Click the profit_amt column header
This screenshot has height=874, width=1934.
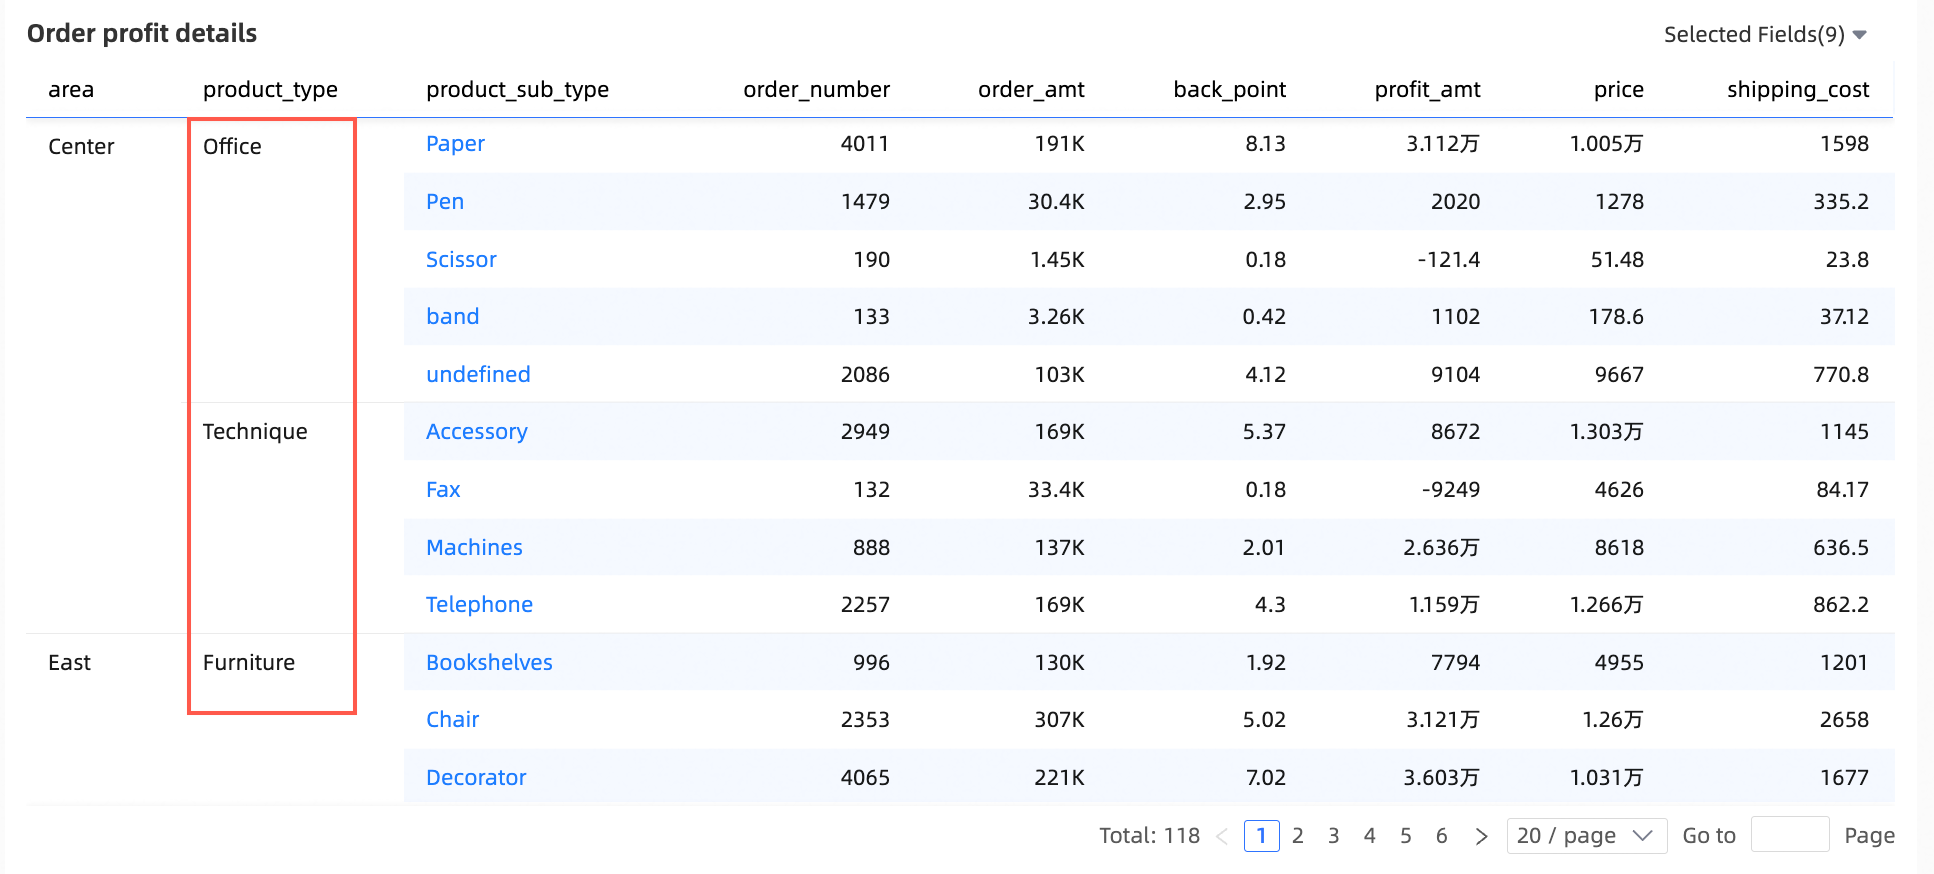tap(1427, 89)
